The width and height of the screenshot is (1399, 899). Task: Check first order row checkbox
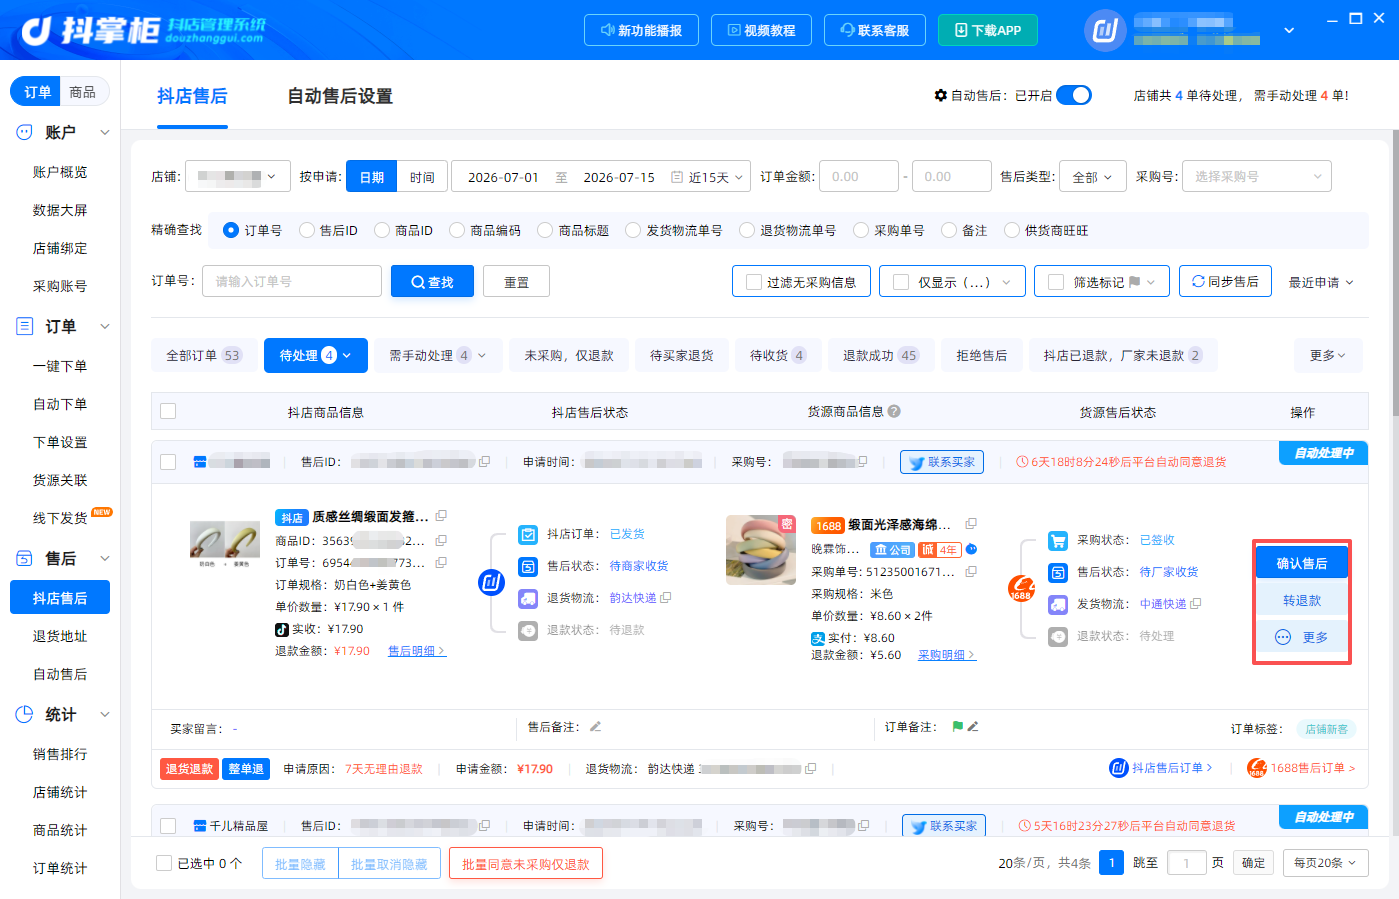(x=168, y=462)
